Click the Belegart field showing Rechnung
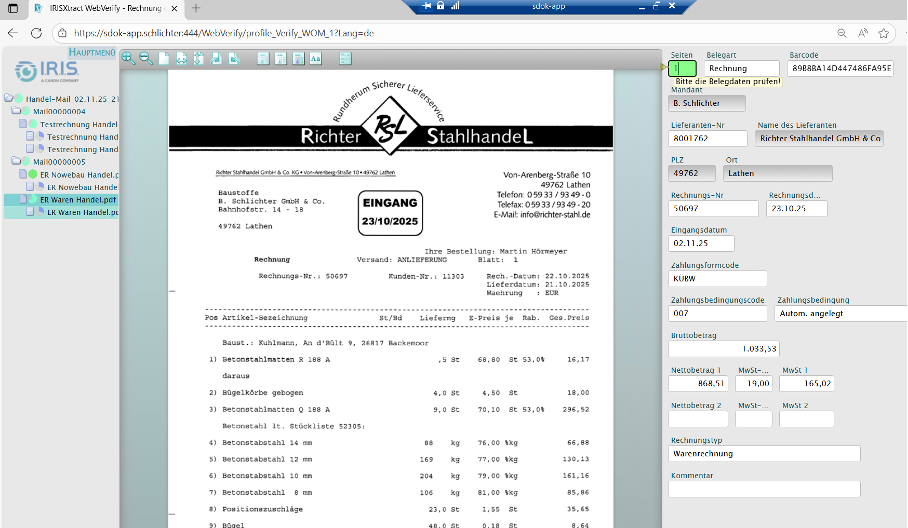 [742, 68]
